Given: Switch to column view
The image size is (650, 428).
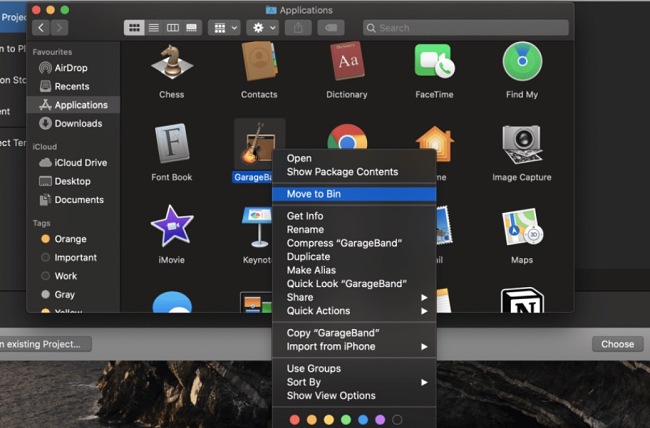Looking at the screenshot, I should pos(172,28).
